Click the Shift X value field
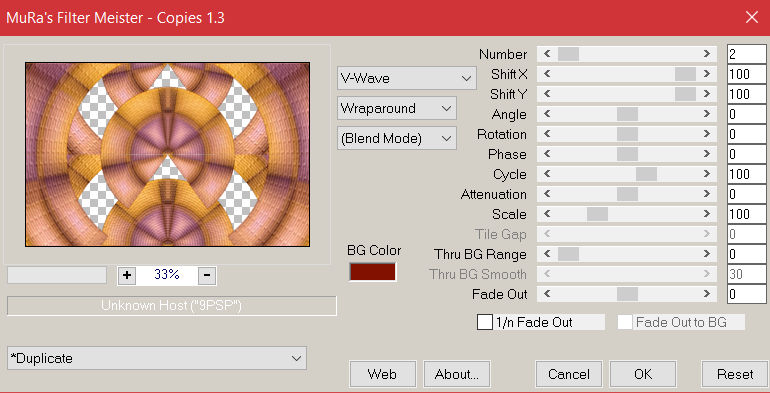Screen dimensions: 770x393 tap(746, 74)
